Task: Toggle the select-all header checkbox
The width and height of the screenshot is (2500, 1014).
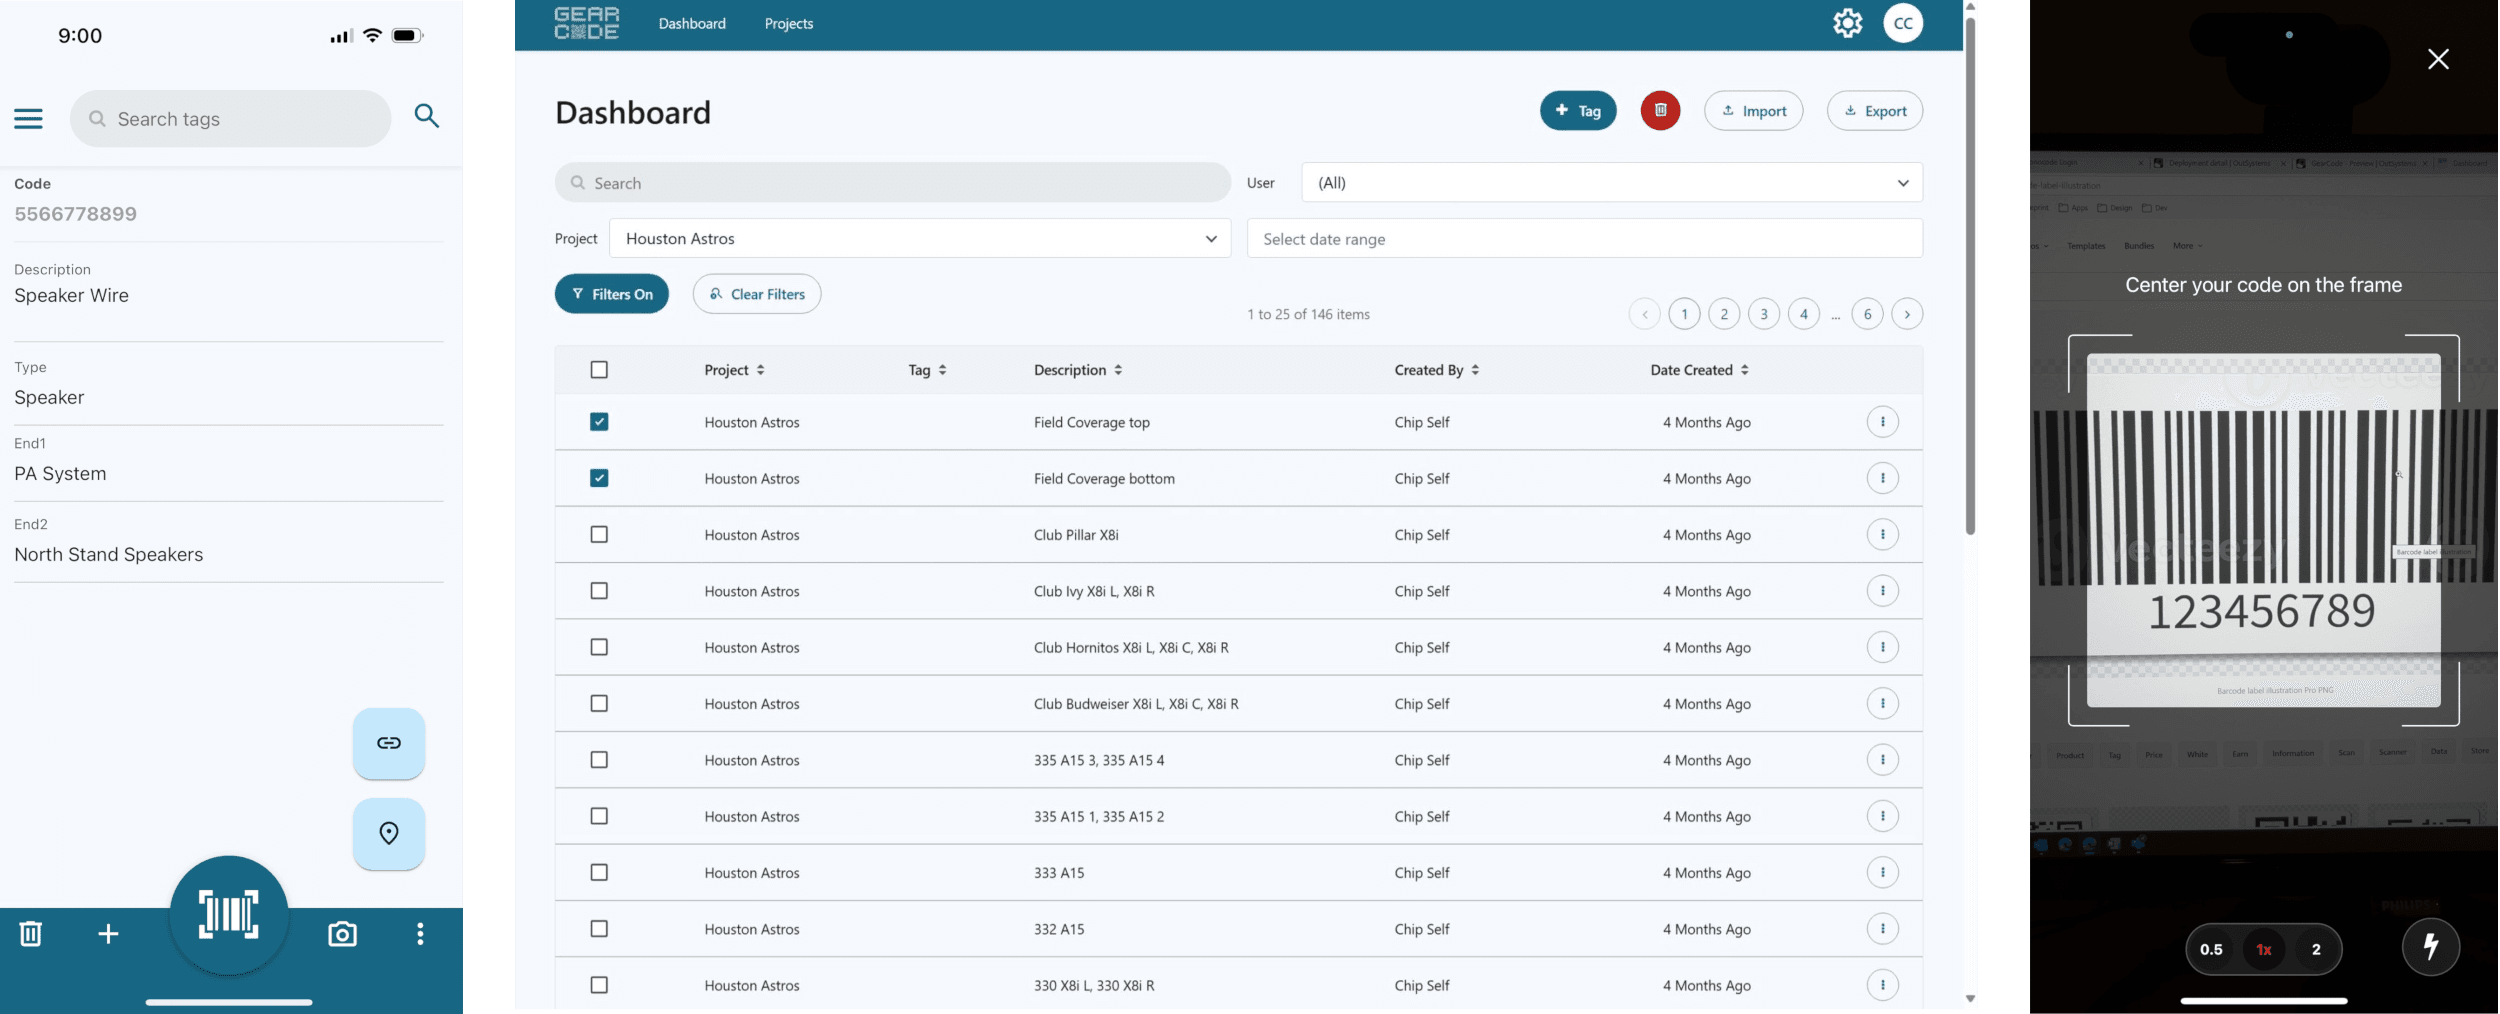Action: [x=599, y=370]
